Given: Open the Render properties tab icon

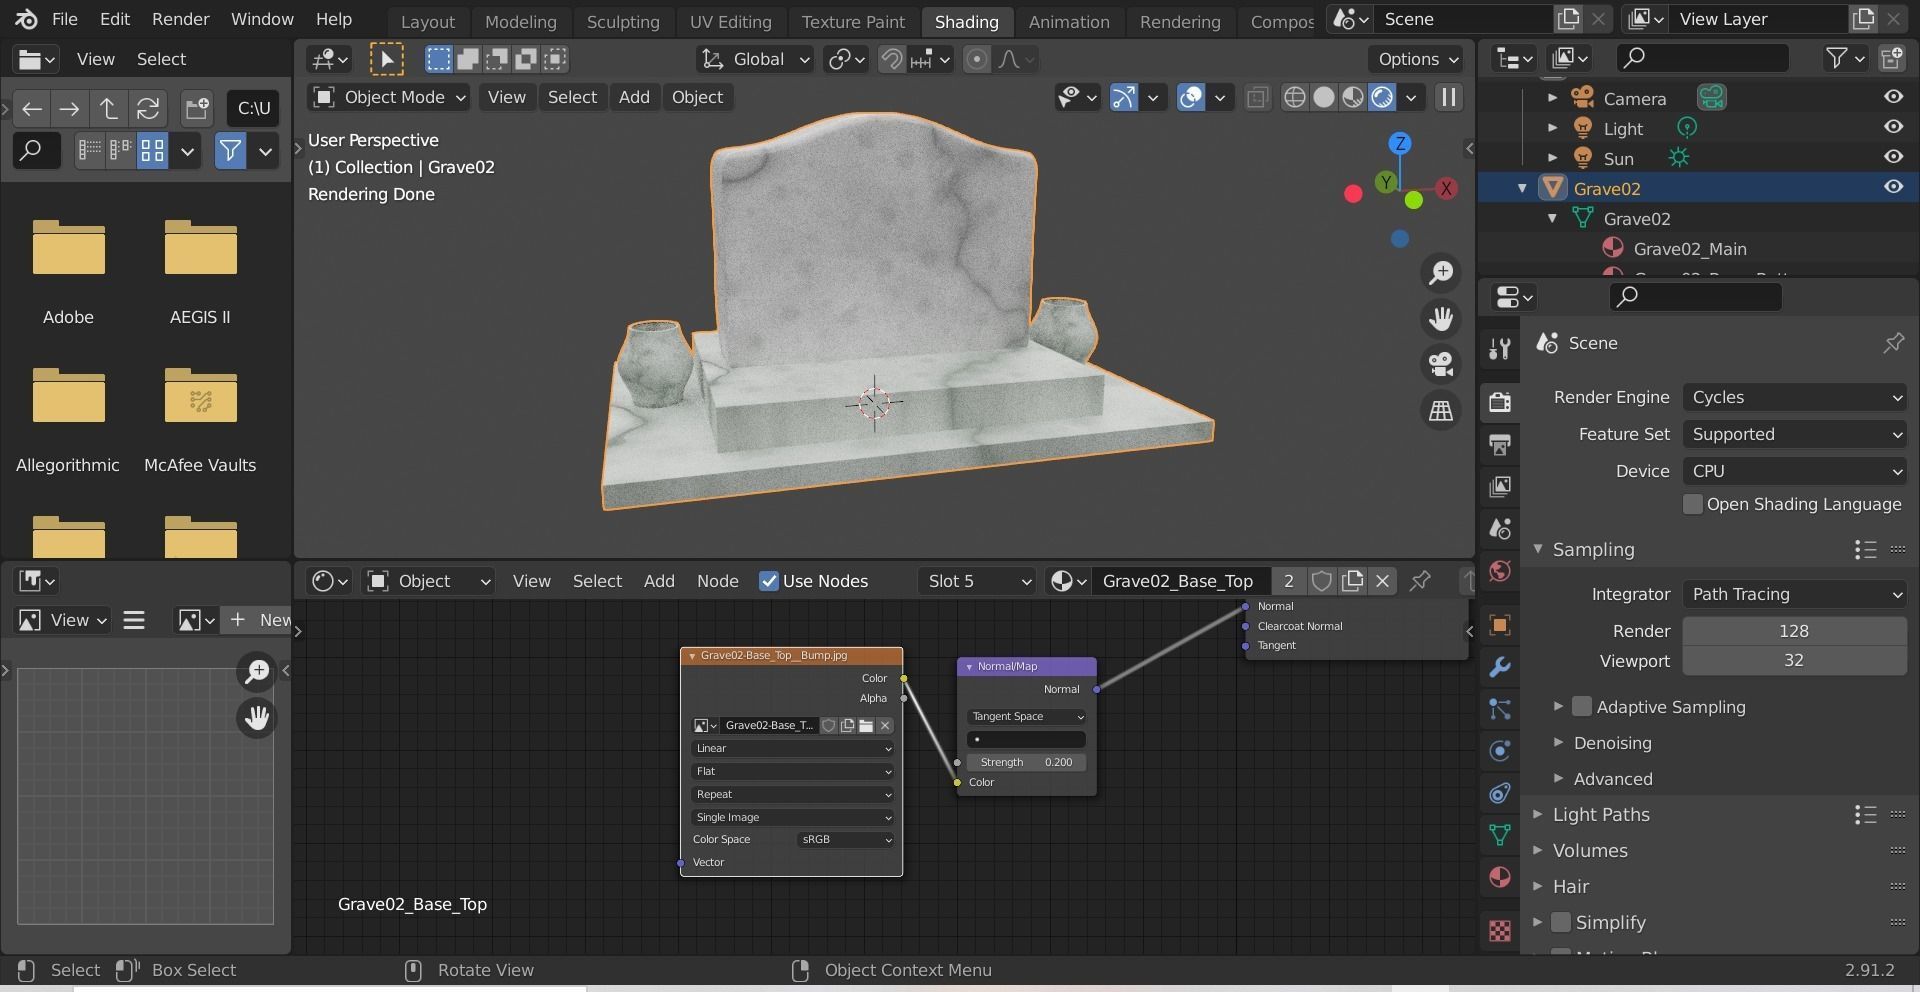Looking at the screenshot, I should coord(1499,401).
